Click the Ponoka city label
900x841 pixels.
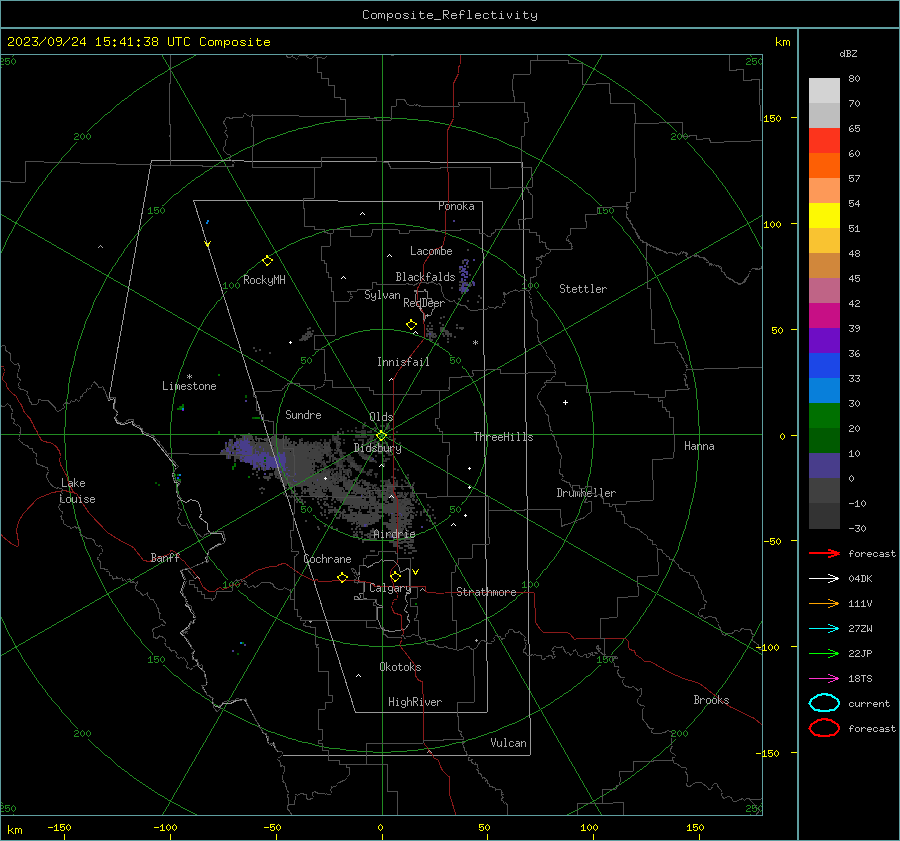point(456,206)
